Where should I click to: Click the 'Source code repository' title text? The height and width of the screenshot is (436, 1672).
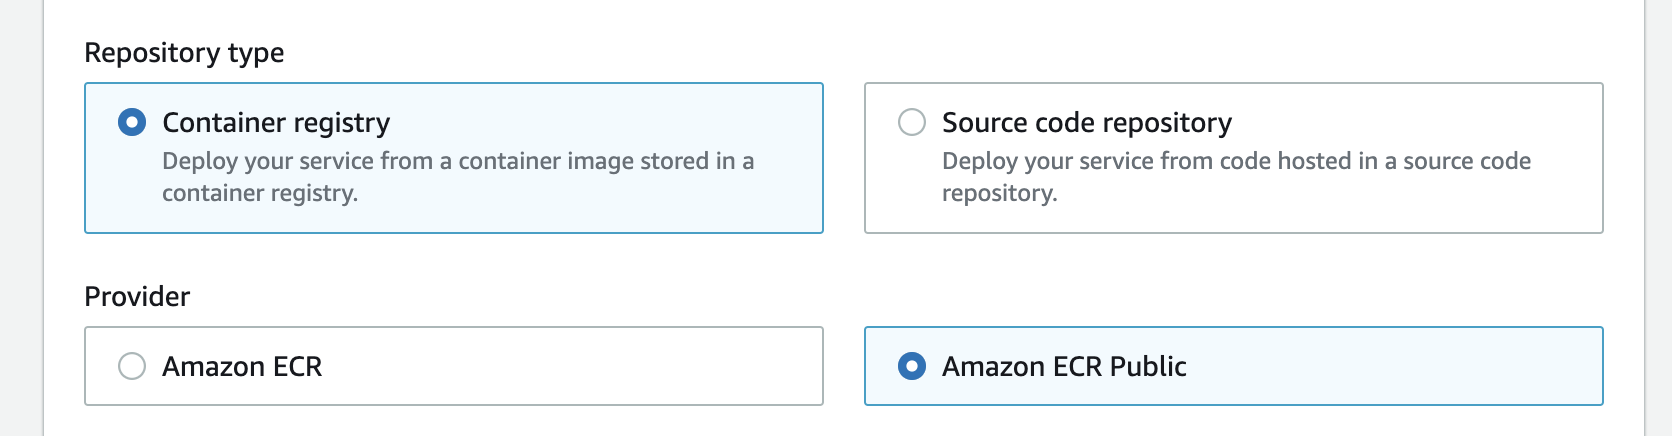tap(1086, 122)
